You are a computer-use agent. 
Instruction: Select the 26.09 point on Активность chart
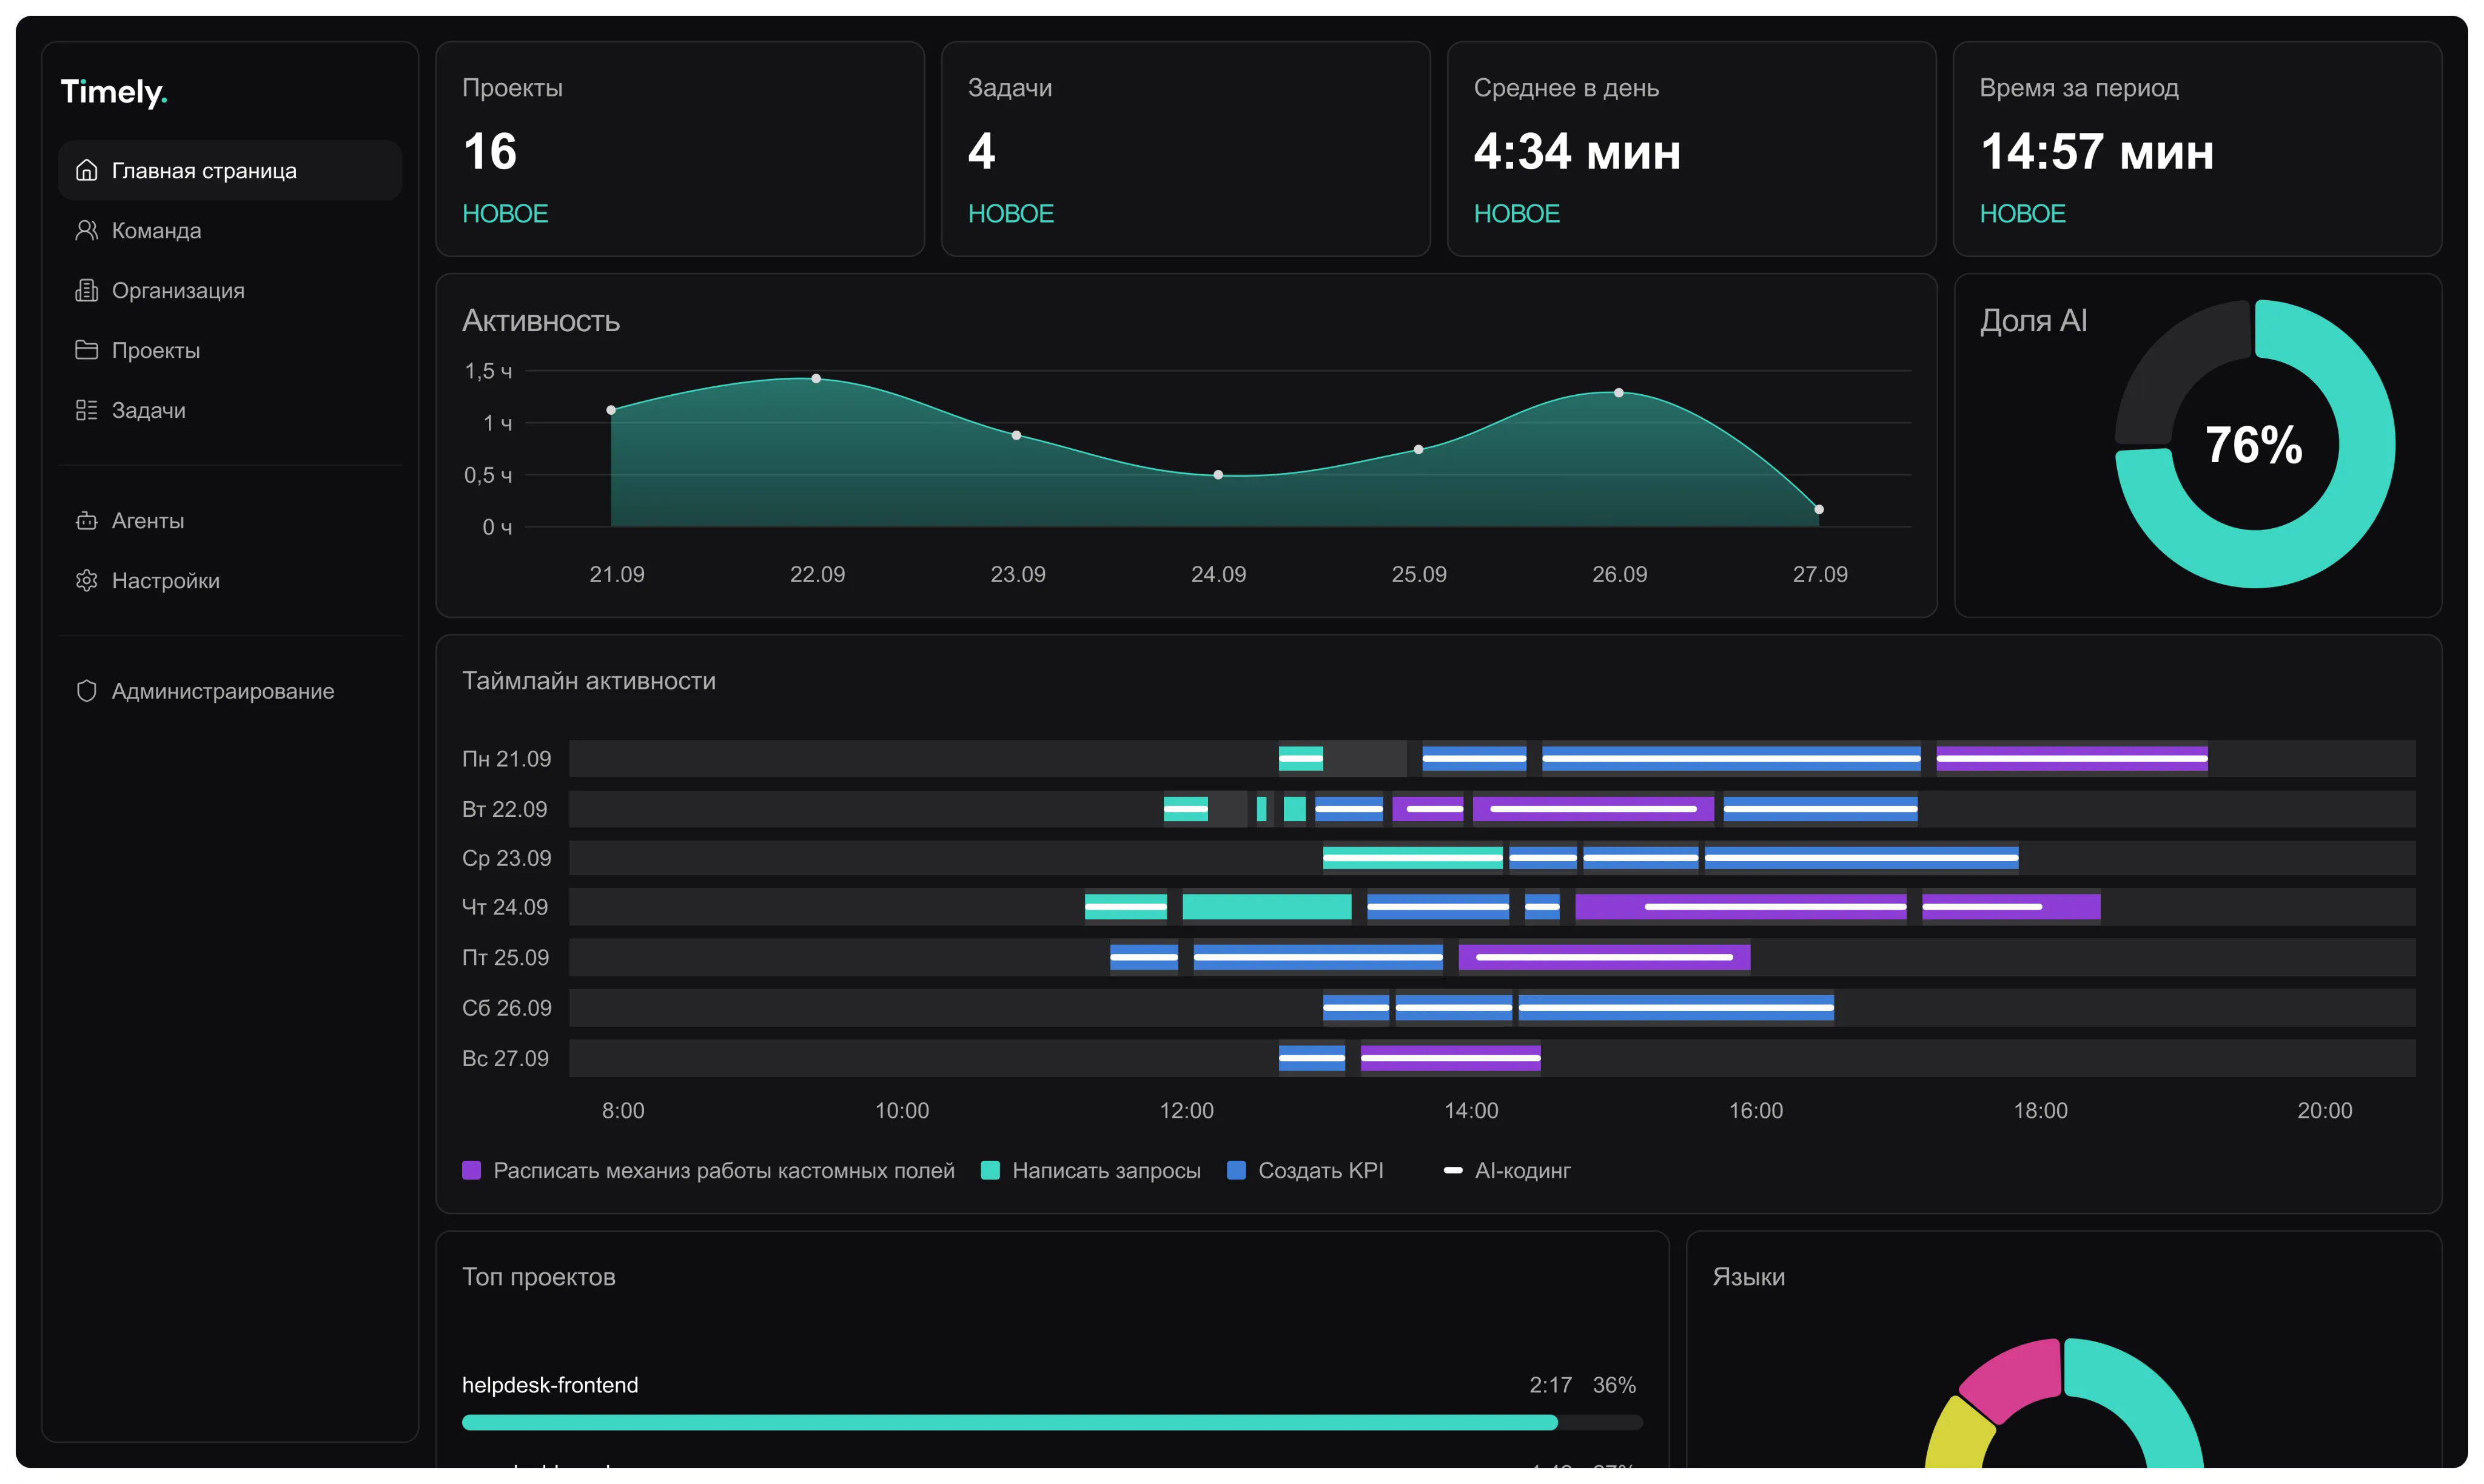(1619, 393)
